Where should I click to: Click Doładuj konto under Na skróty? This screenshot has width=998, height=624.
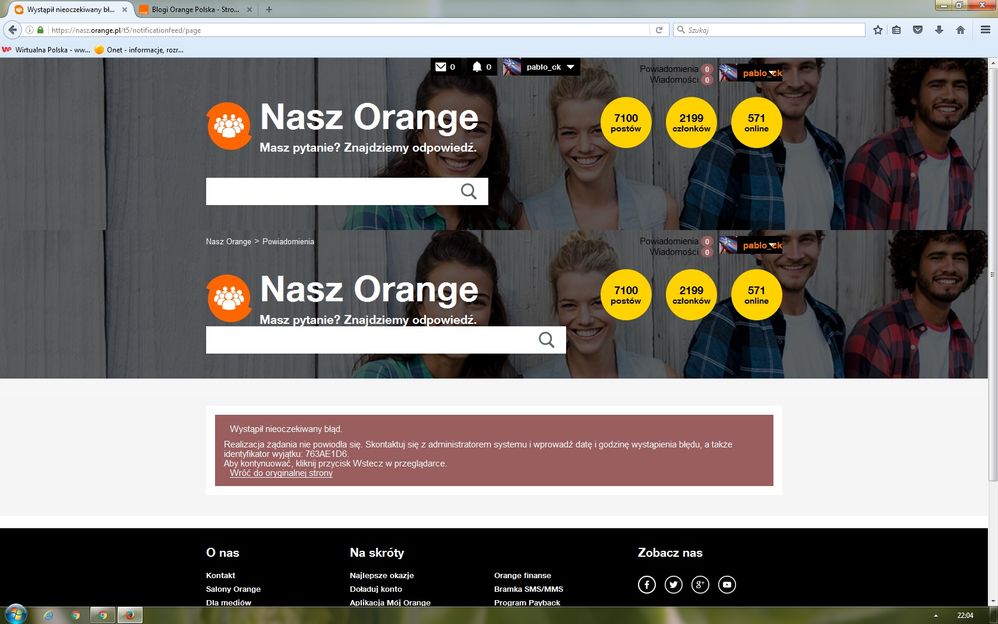[x=375, y=589]
